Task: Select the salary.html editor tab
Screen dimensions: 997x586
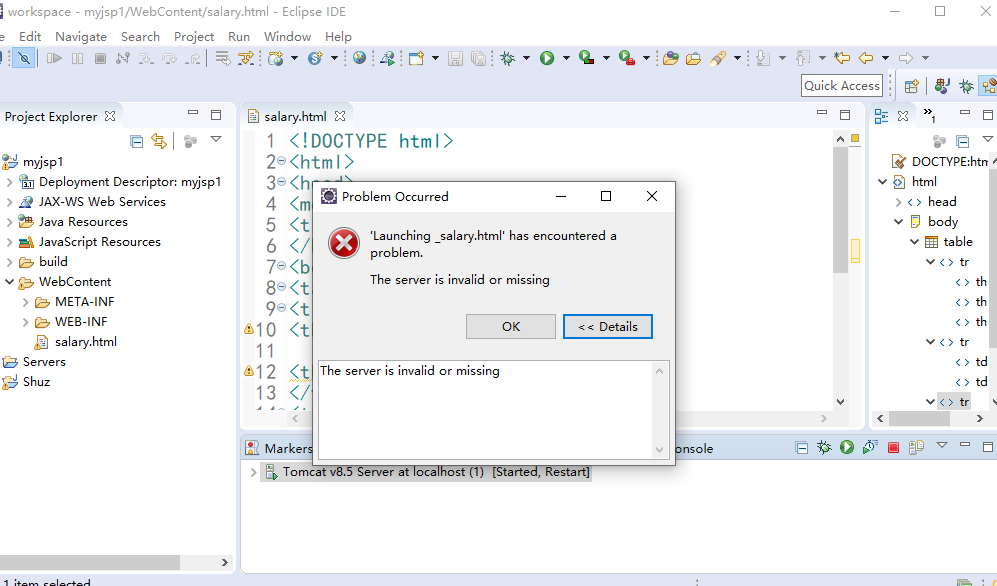Action: pos(295,116)
